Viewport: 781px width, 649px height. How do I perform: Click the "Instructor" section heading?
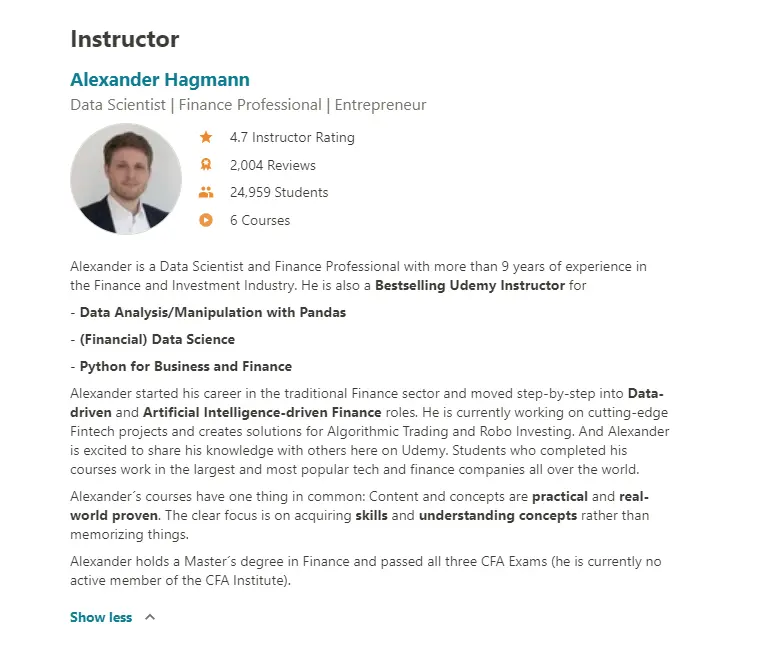125,40
